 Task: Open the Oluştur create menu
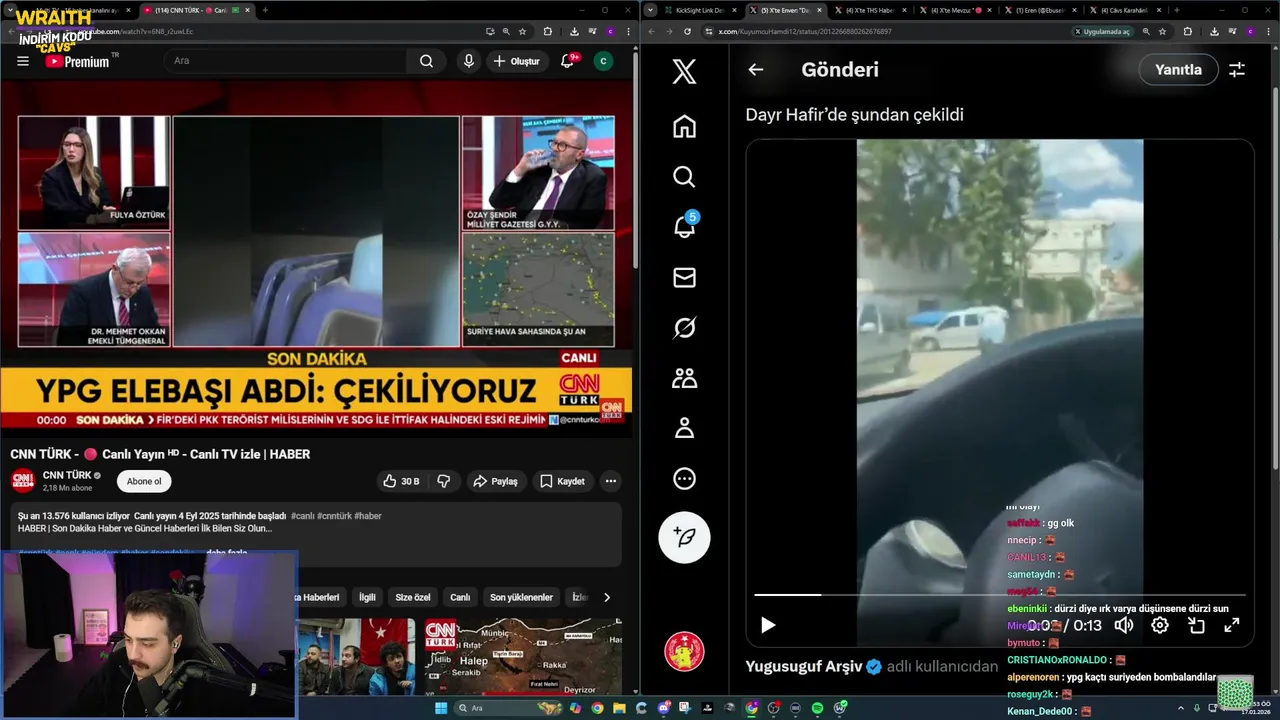[517, 61]
